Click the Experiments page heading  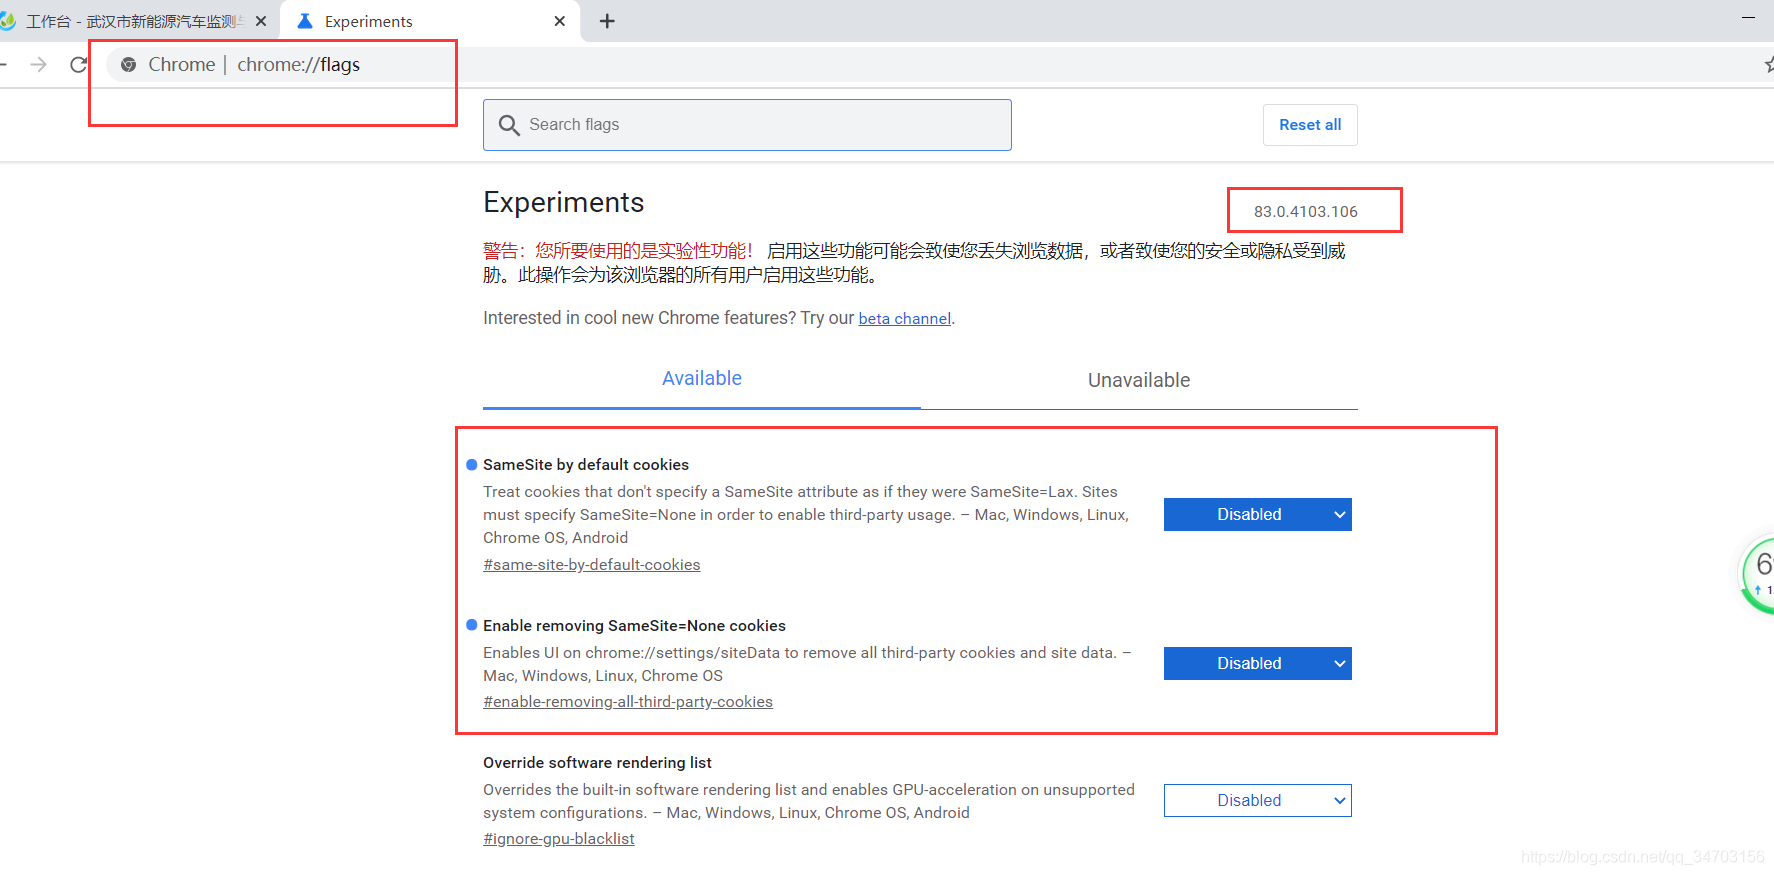[563, 202]
